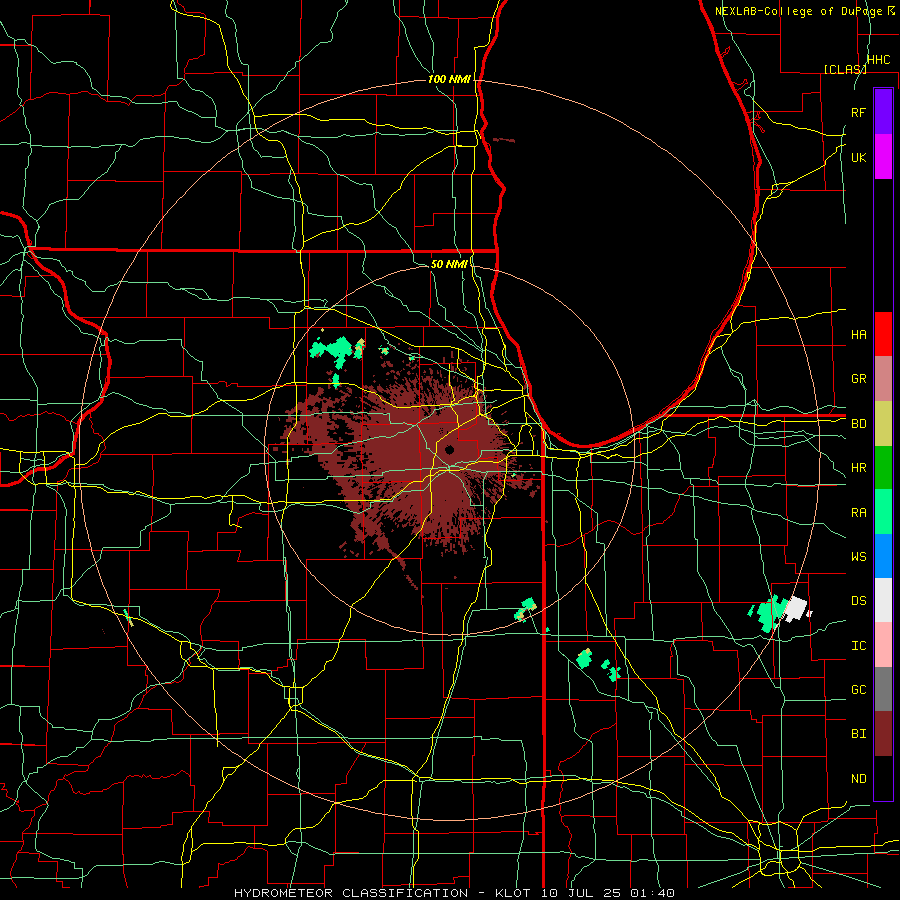Click the black radar site dot
Screen dimensions: 900x900
coord(449,449)
